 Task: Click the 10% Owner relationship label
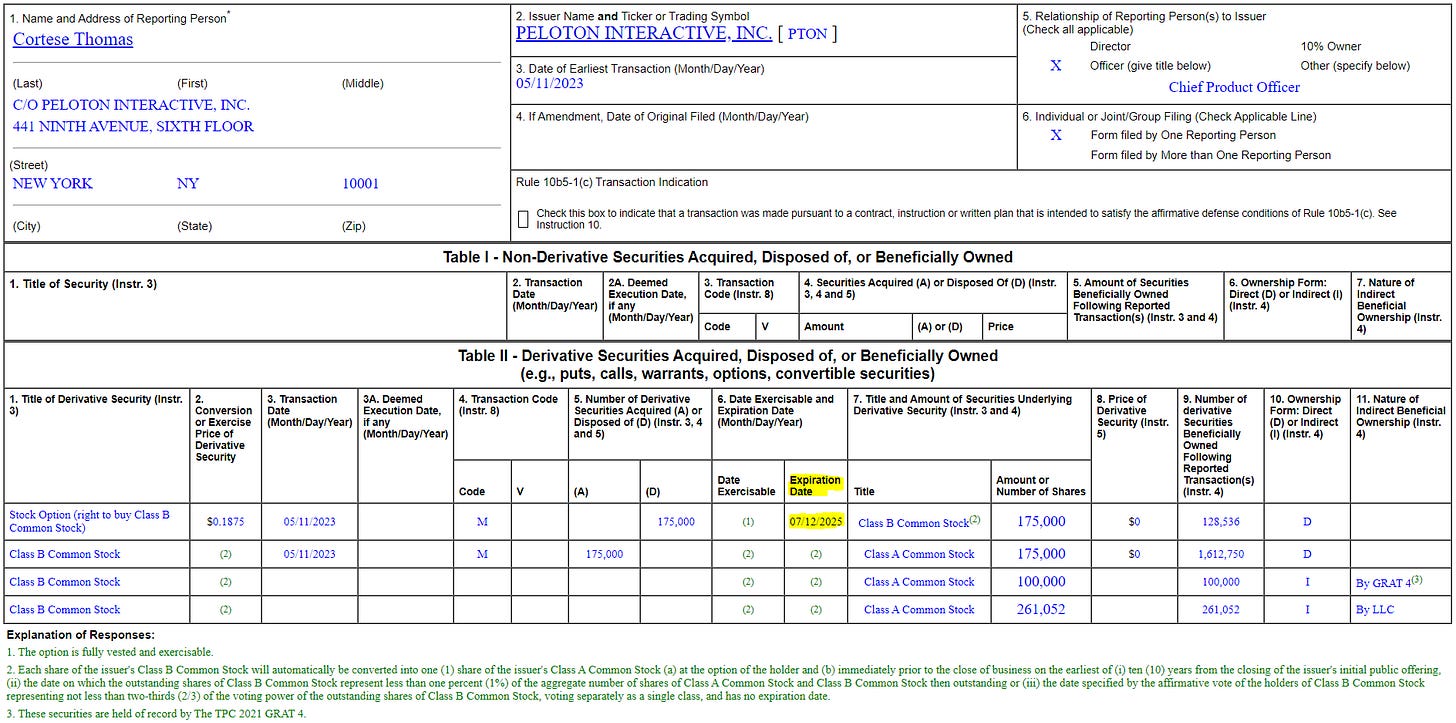pyautogui.click(x=1331, y=46)
